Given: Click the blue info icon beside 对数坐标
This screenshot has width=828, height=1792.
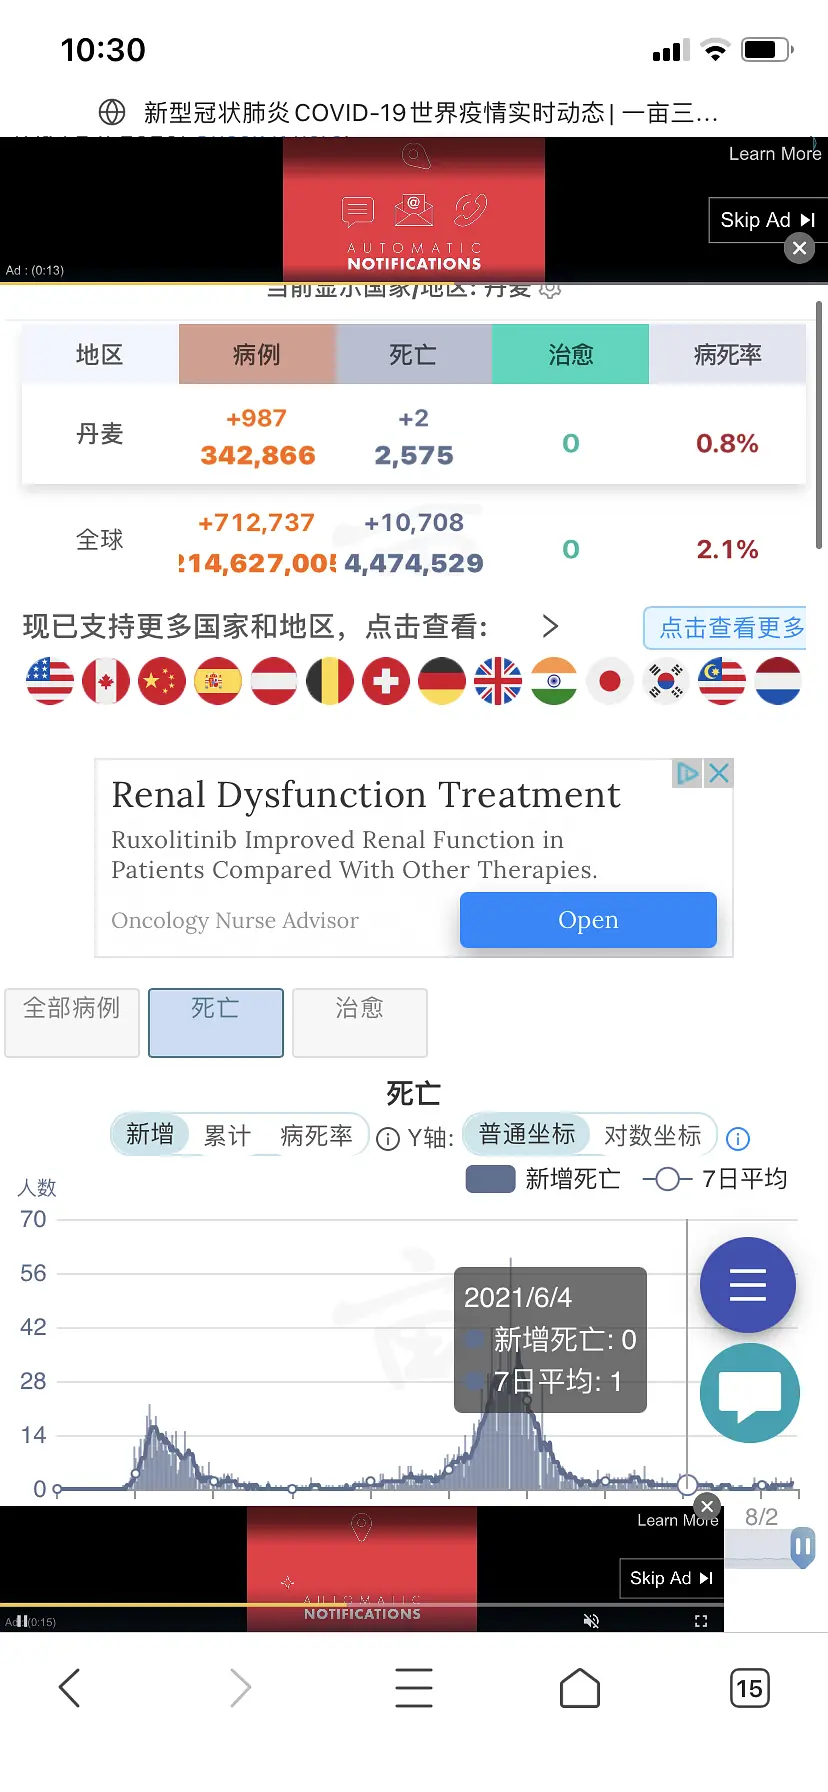Looking at the screenshot, I should tap(738, 1139).
